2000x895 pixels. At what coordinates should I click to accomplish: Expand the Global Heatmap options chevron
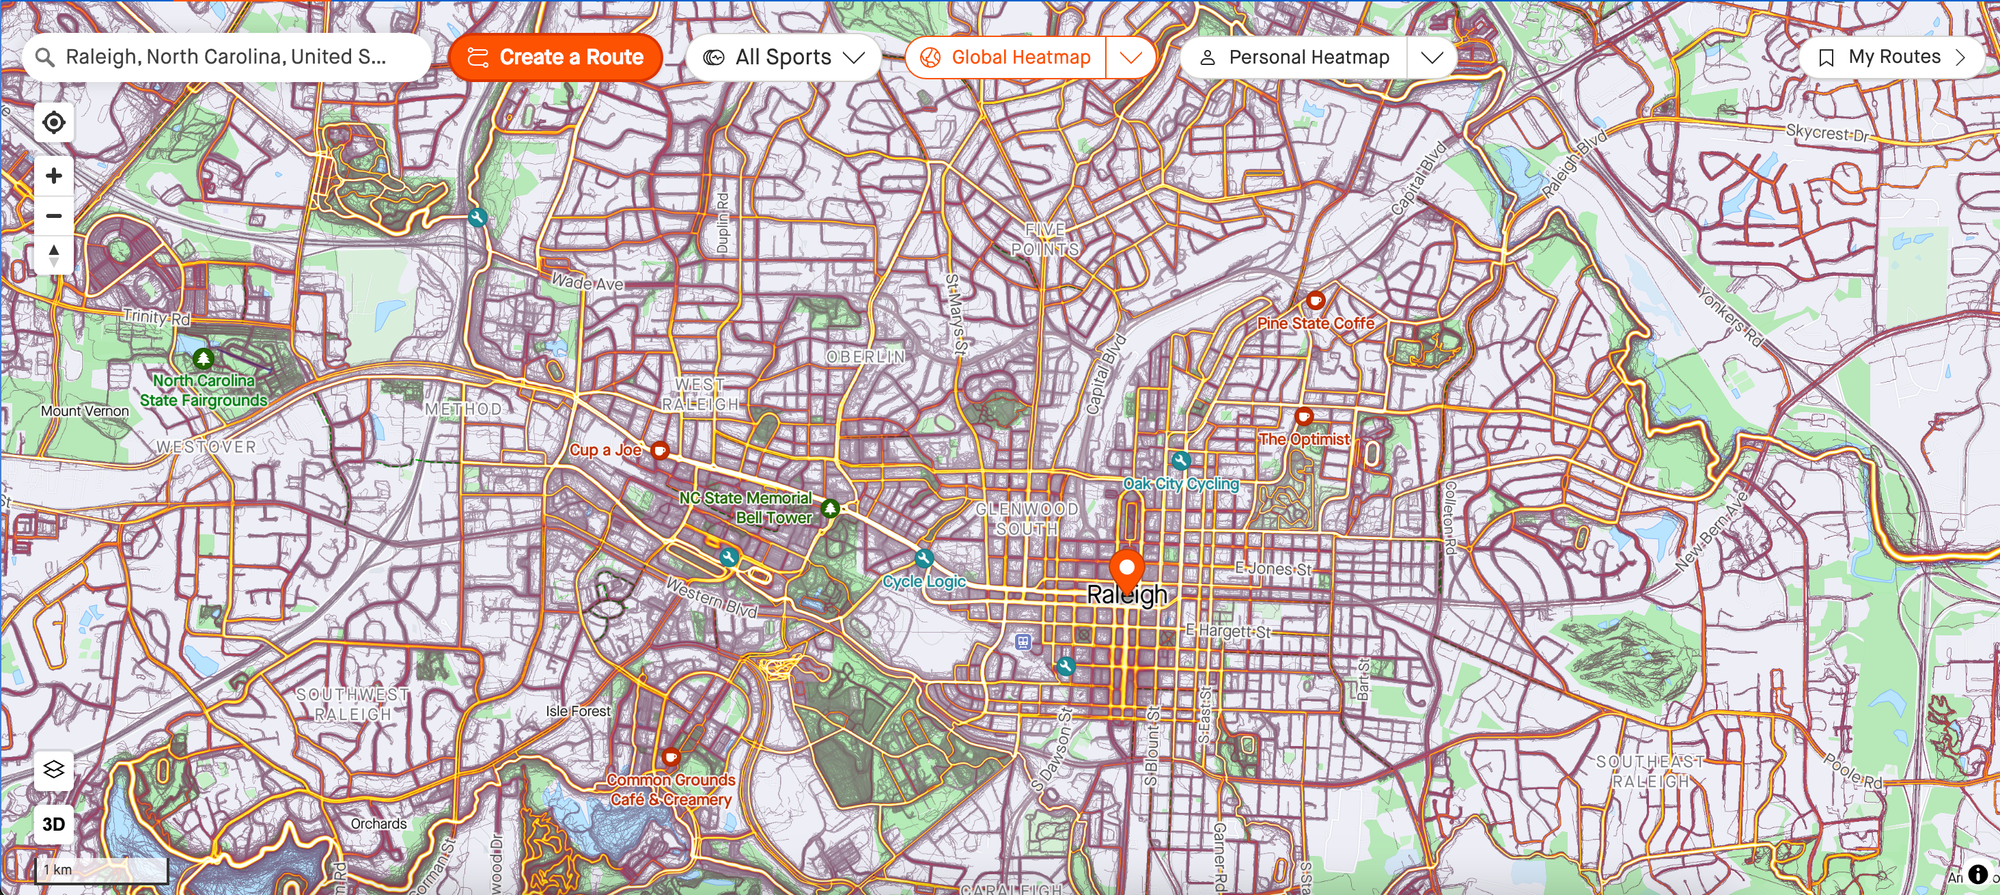[x=1131, y=57]
